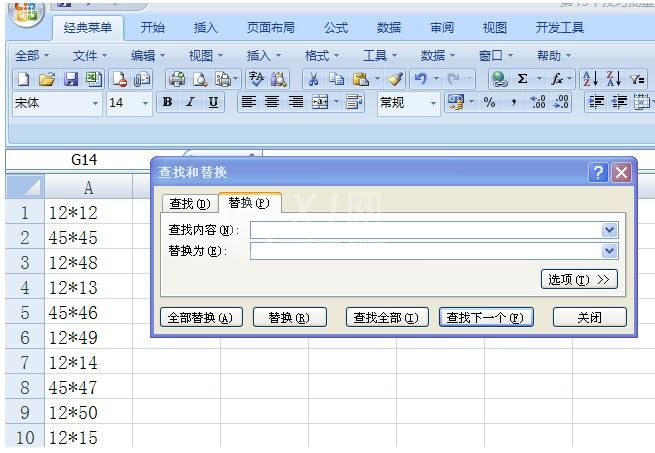Open the 文件 dropdown menu
Viewport: 655px width, 453px height.
tap(90, 56)
